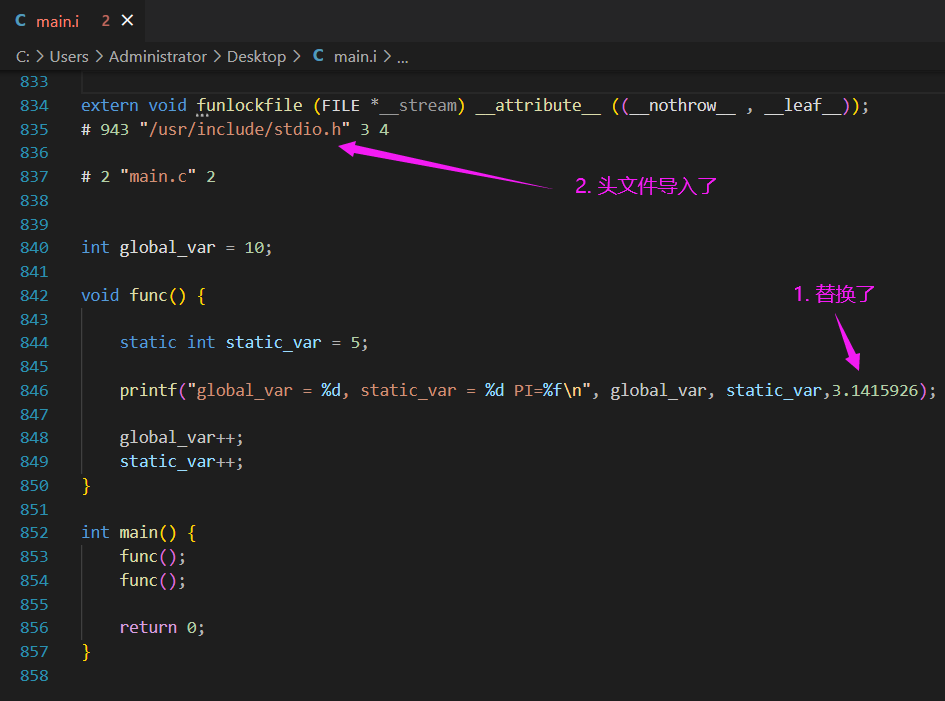
Task: Click global_var++ statement on line 848
Action: (x=181, y=438)
